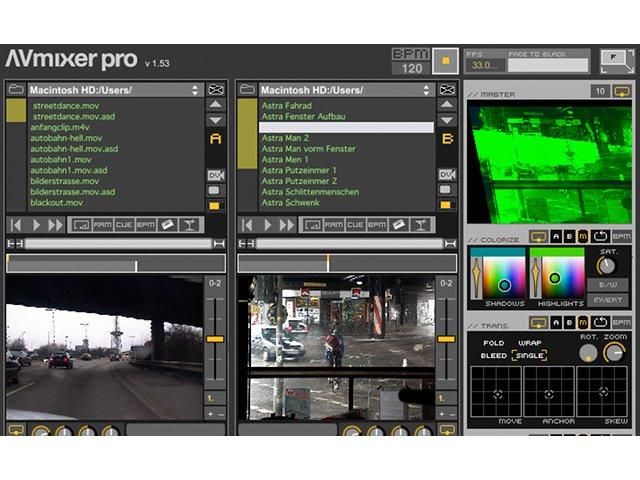Click the CUE icon in deck A toolbar
The image size is (640, 480).
click(124, 225)
